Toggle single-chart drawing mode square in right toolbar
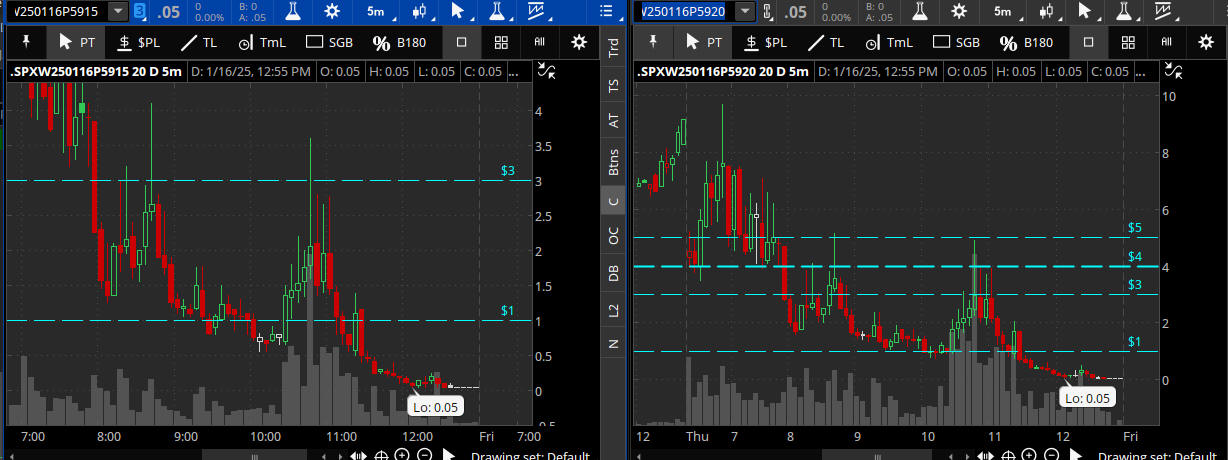Viewport: 1228px width, 460px height. (x=1089, y=43)
